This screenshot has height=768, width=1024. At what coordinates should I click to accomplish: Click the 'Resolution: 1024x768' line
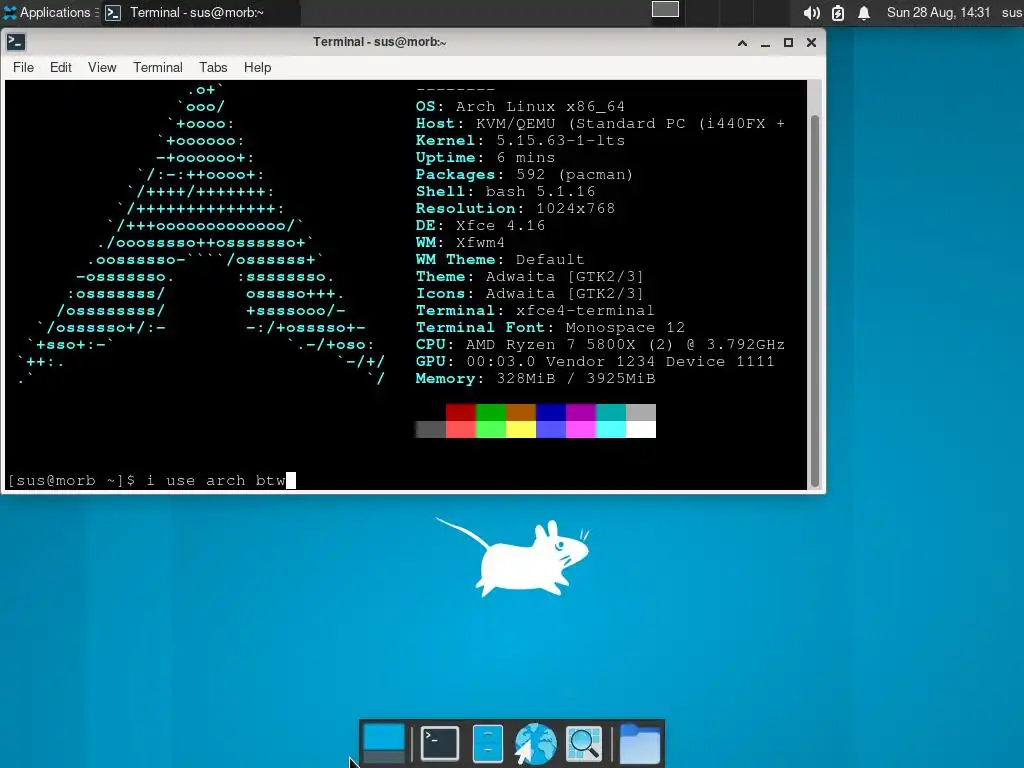515,208
